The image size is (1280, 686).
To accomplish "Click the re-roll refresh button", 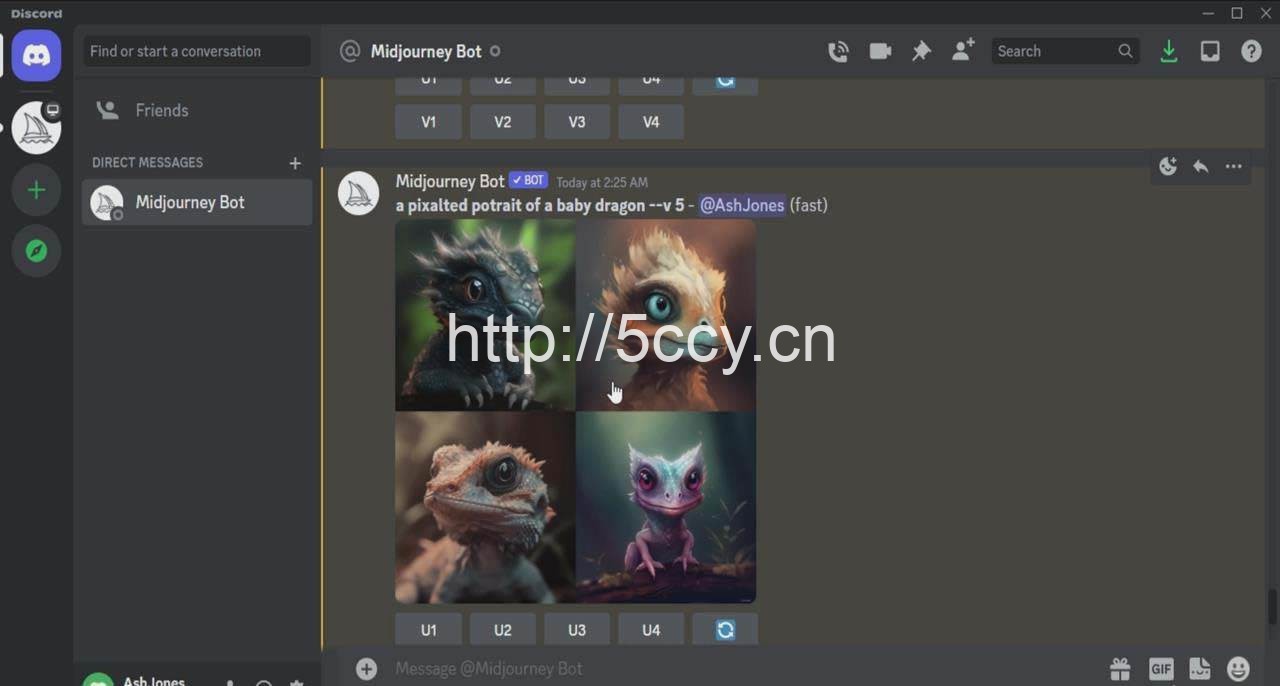I will tap(725, 630).
